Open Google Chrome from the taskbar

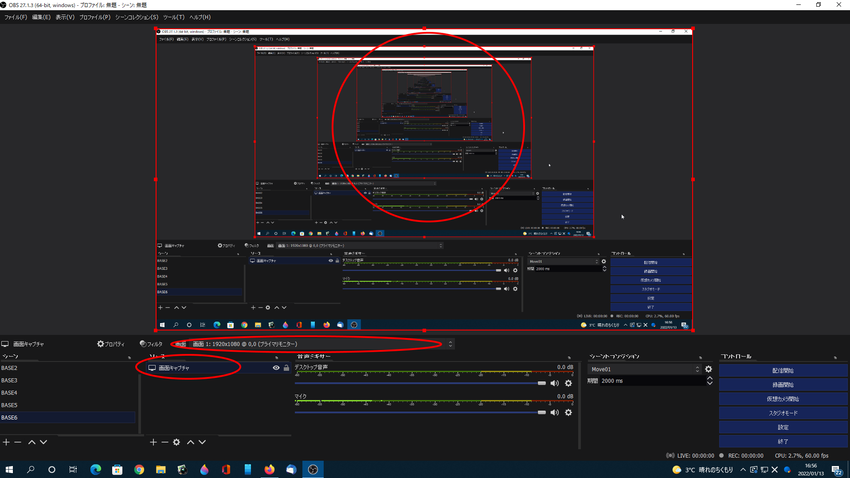(x=139, y=469)
